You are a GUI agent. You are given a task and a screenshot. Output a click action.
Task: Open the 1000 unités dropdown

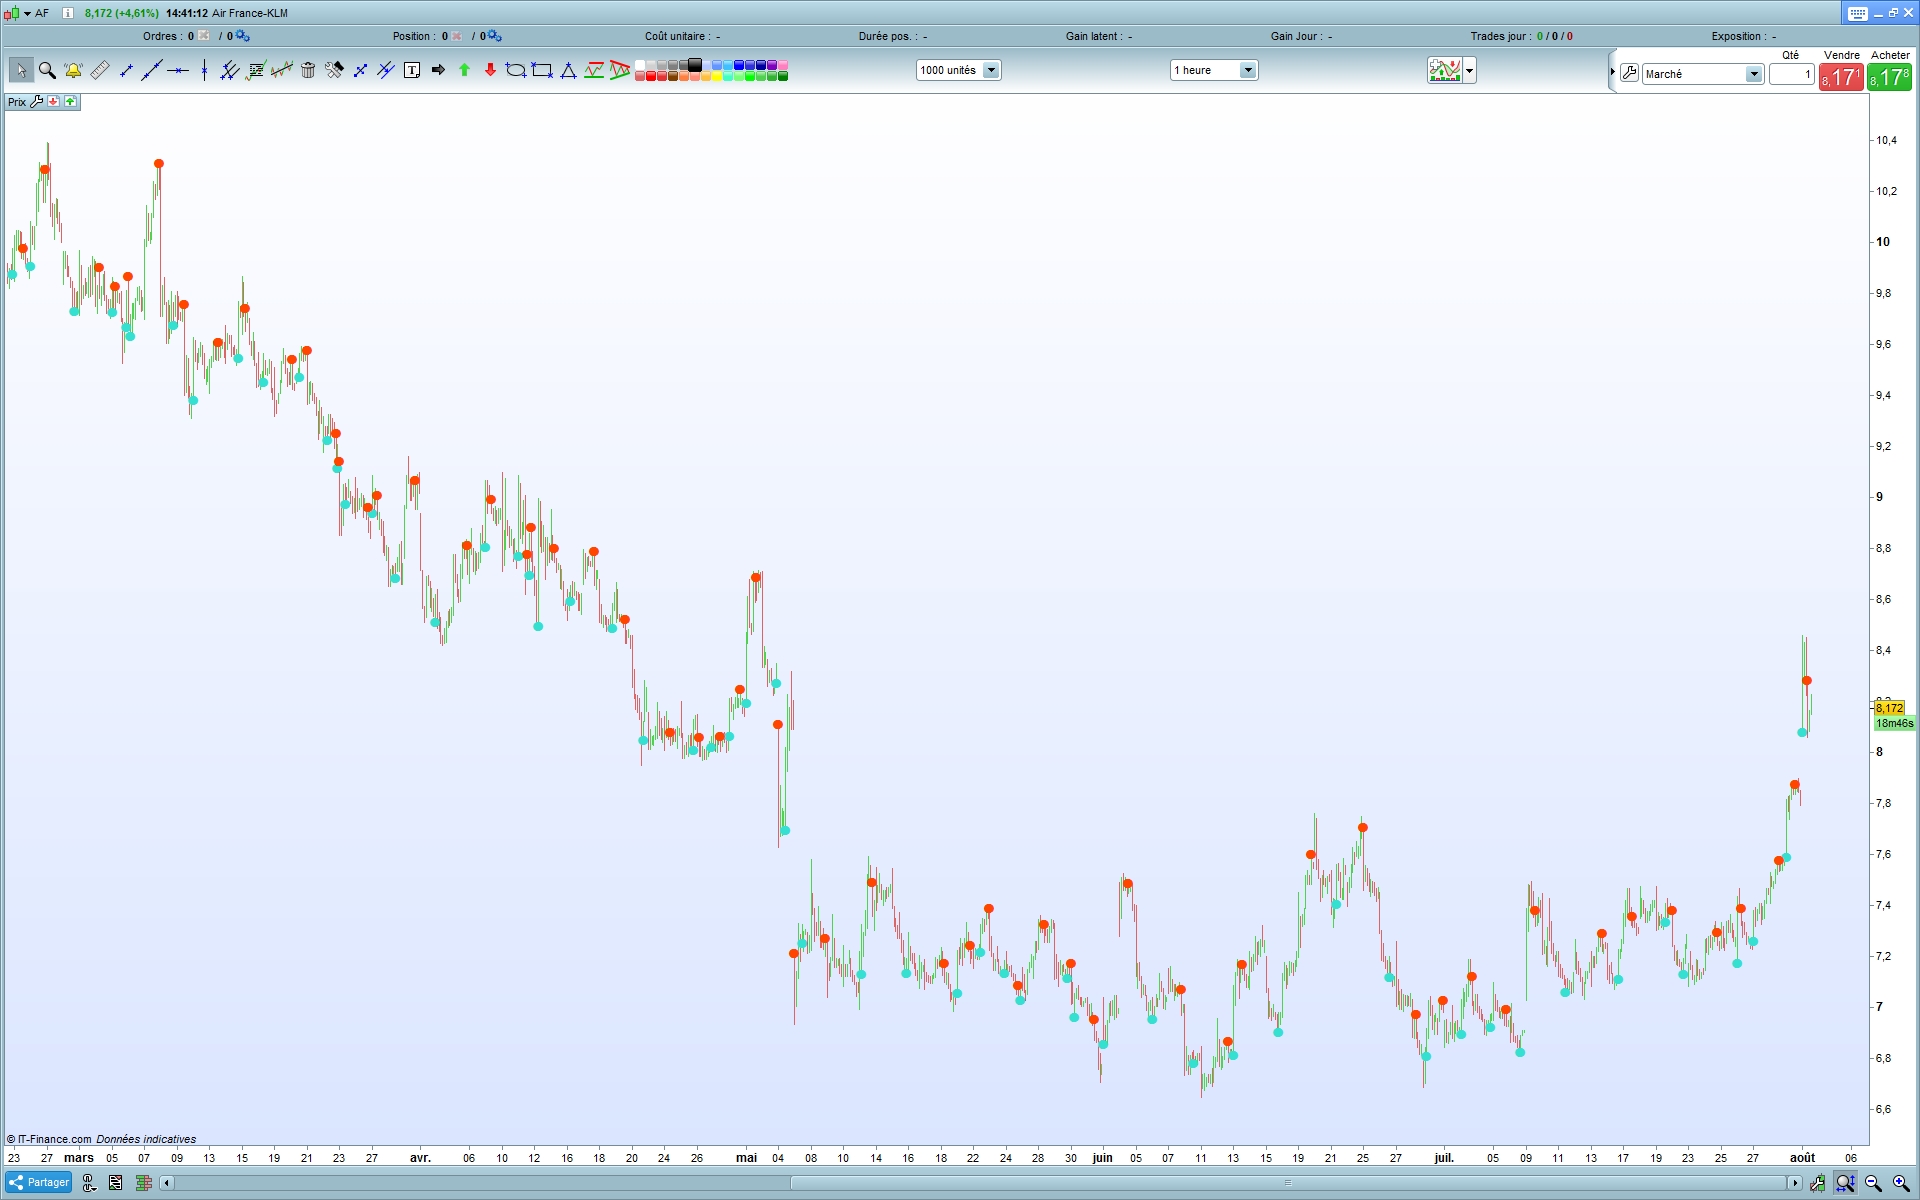pos(991,70)
